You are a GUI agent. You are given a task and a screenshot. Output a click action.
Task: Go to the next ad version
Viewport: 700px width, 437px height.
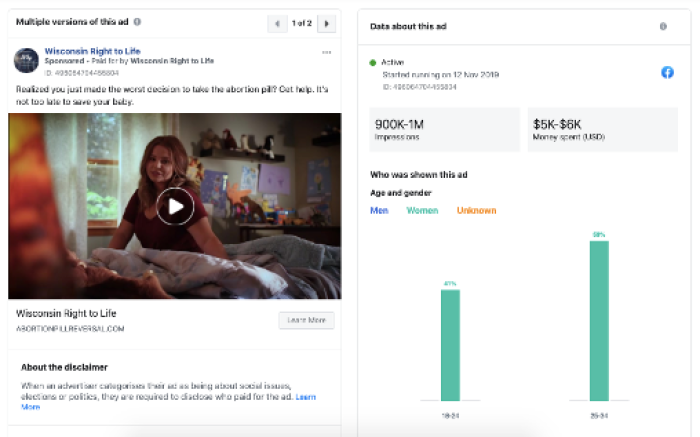click(328, 22)
